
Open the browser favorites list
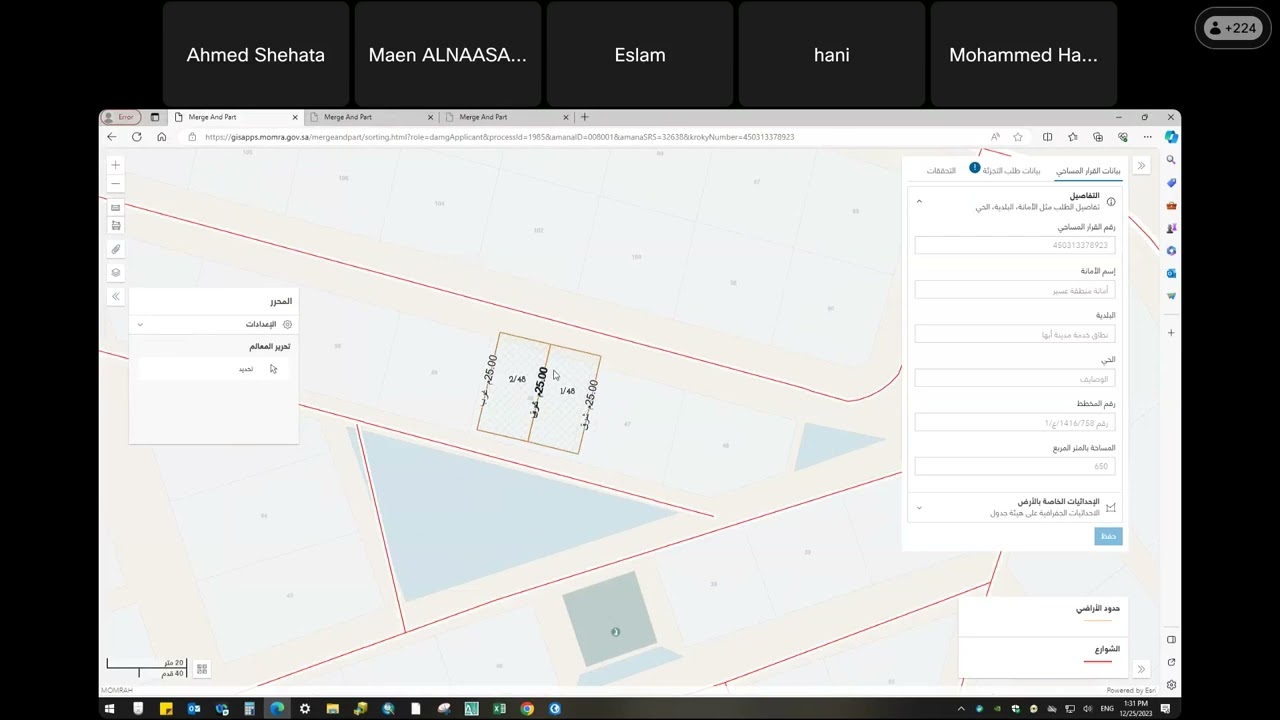point(1073,137)
